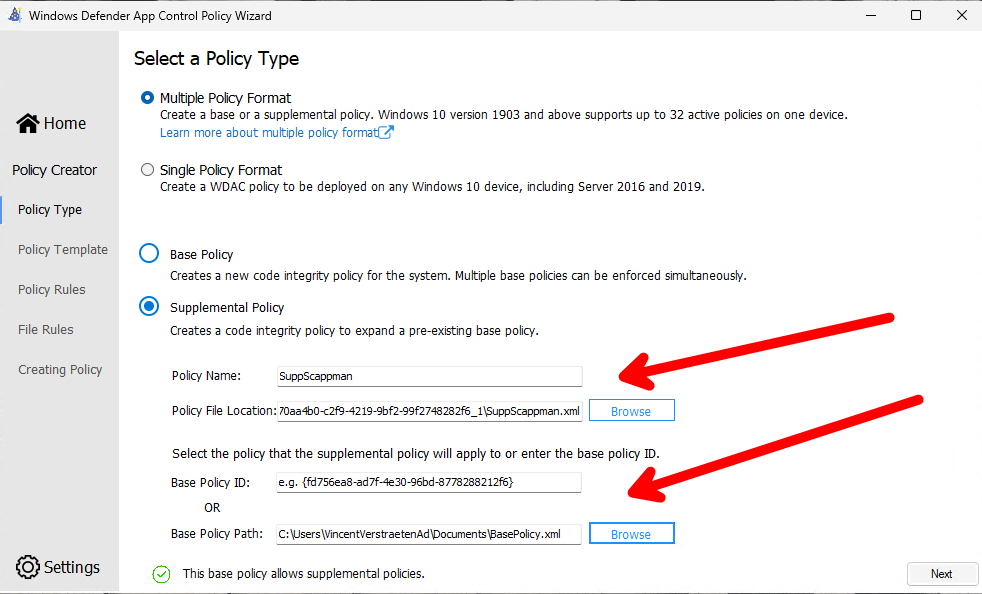The width and height of the screenshot is (982, 594).
Task: Click the external link icon beside Learn more
Action: click(386, 132)
